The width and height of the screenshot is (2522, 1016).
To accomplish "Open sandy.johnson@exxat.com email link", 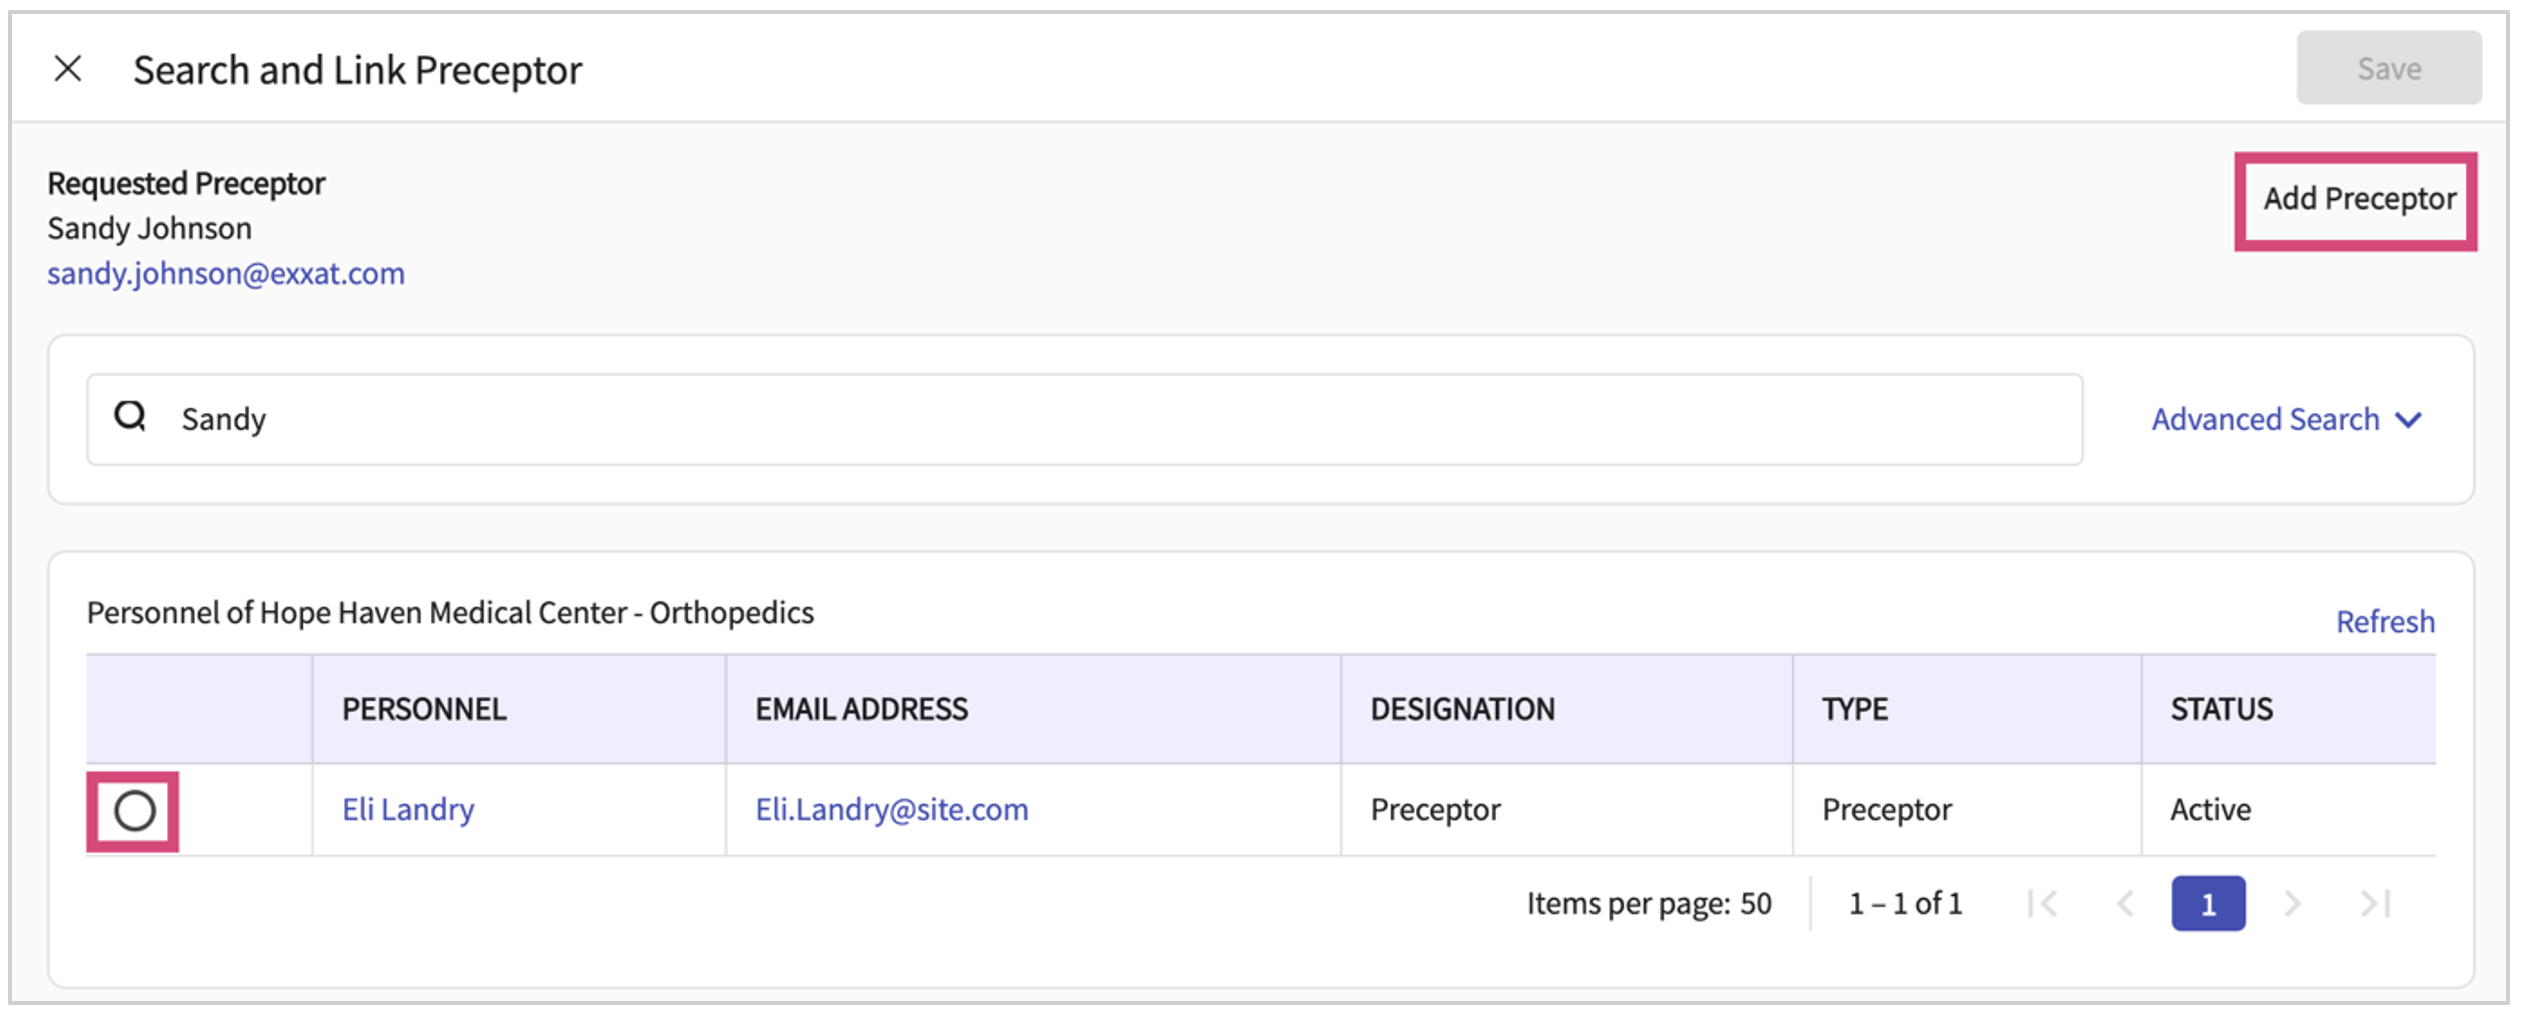I will pyautogui.click(x=226, y=274).
